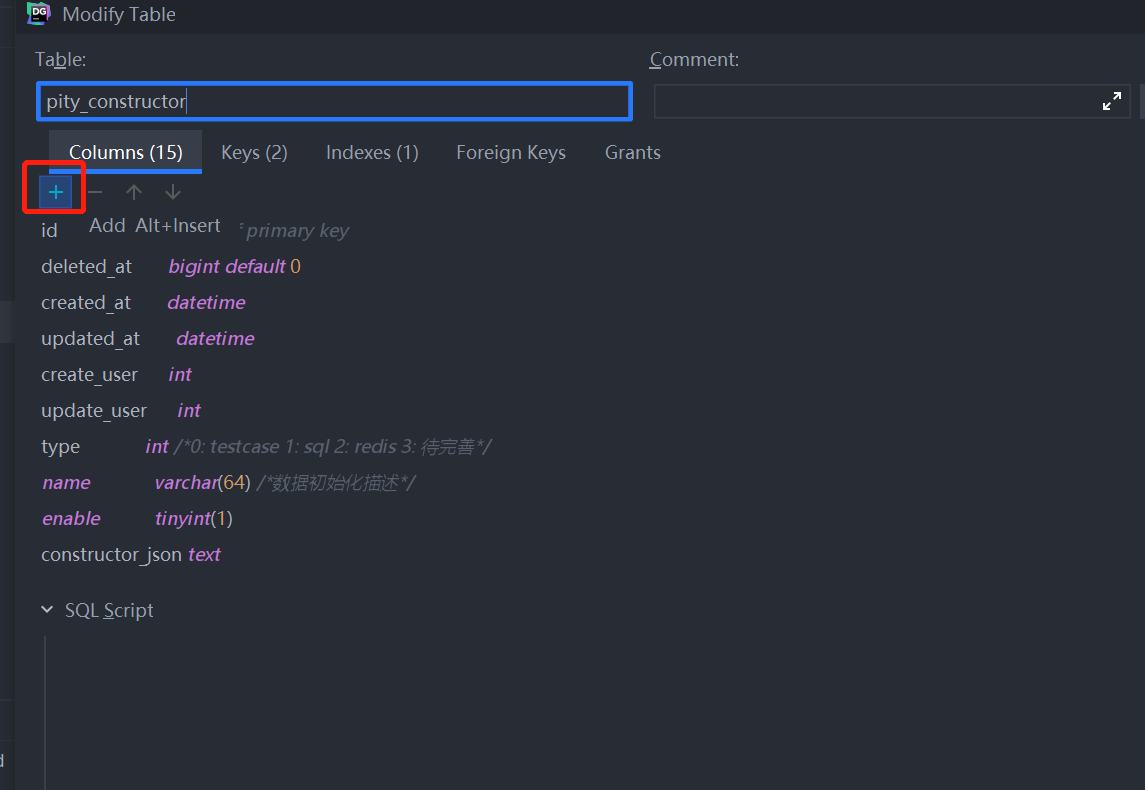Open the Grants tab
Image resolution: width=1145 pixels, height=790 pixels.
[632, 153]
